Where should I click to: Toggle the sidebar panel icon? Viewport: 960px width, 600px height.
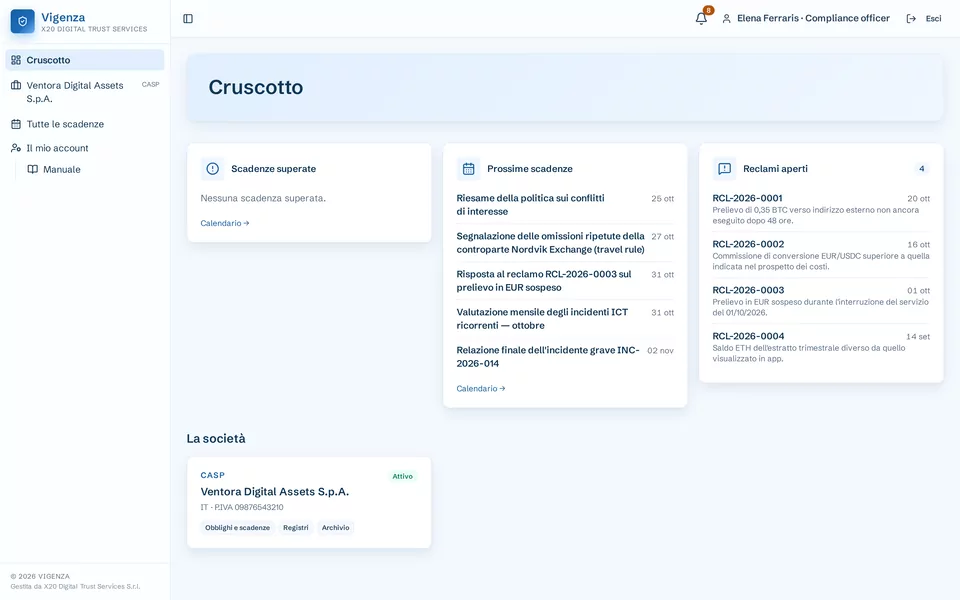click(x=188, y=18)
